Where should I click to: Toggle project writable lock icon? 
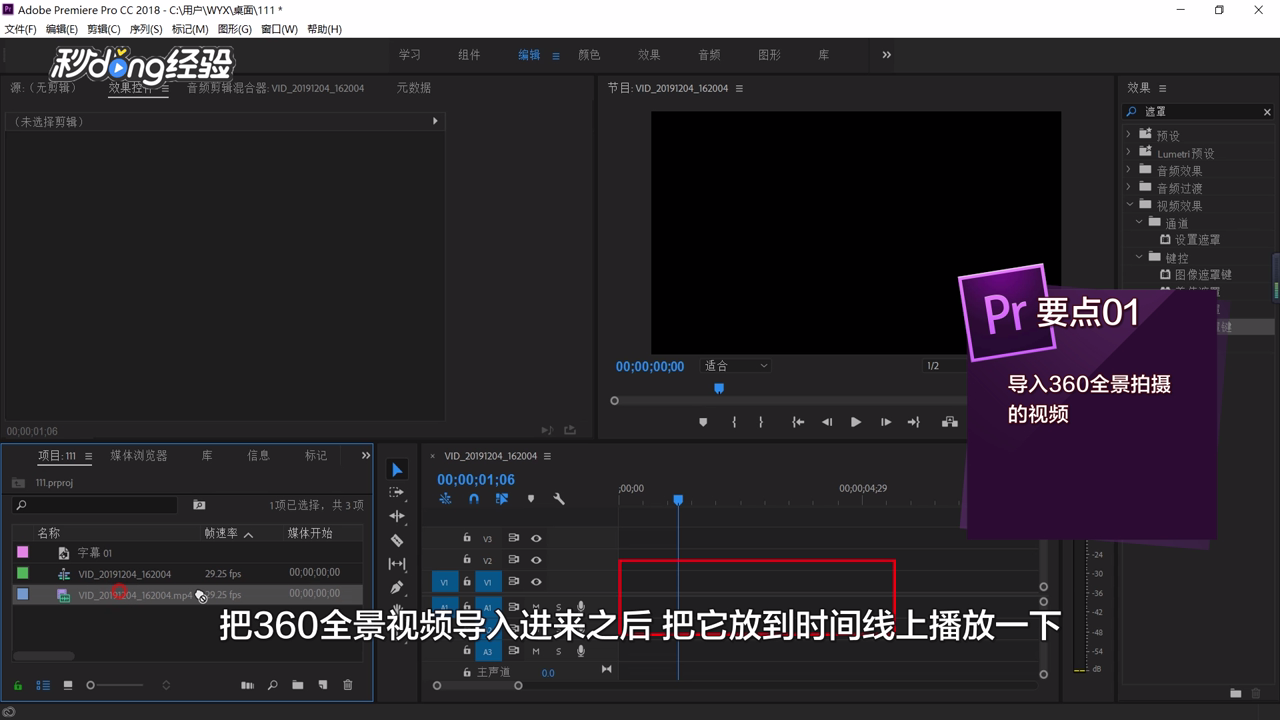click(18, 685)
